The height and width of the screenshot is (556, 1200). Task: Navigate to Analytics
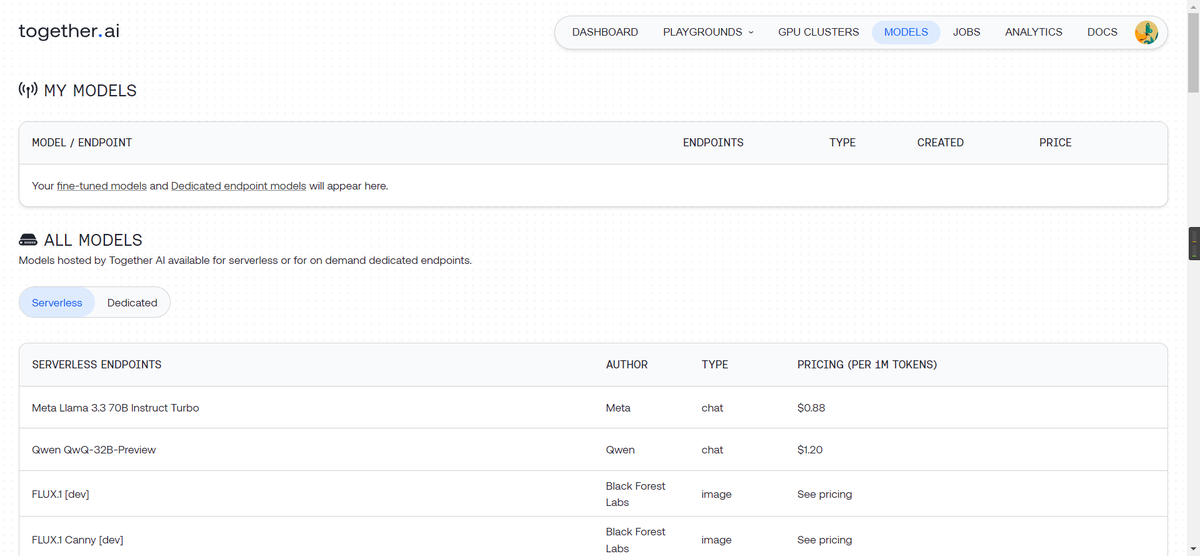(1033, 32)
